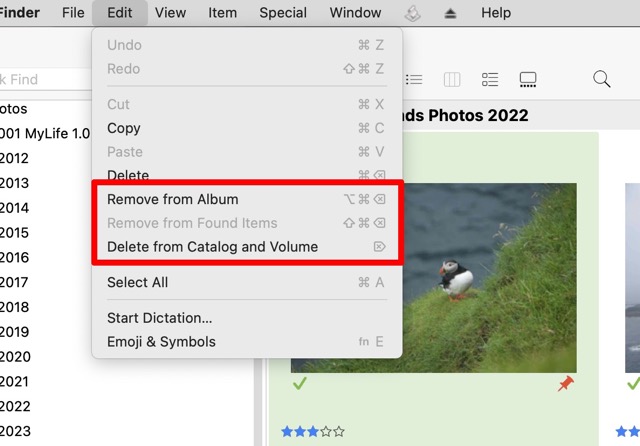
Task: Open the Window menu
Action: point(355,13)
